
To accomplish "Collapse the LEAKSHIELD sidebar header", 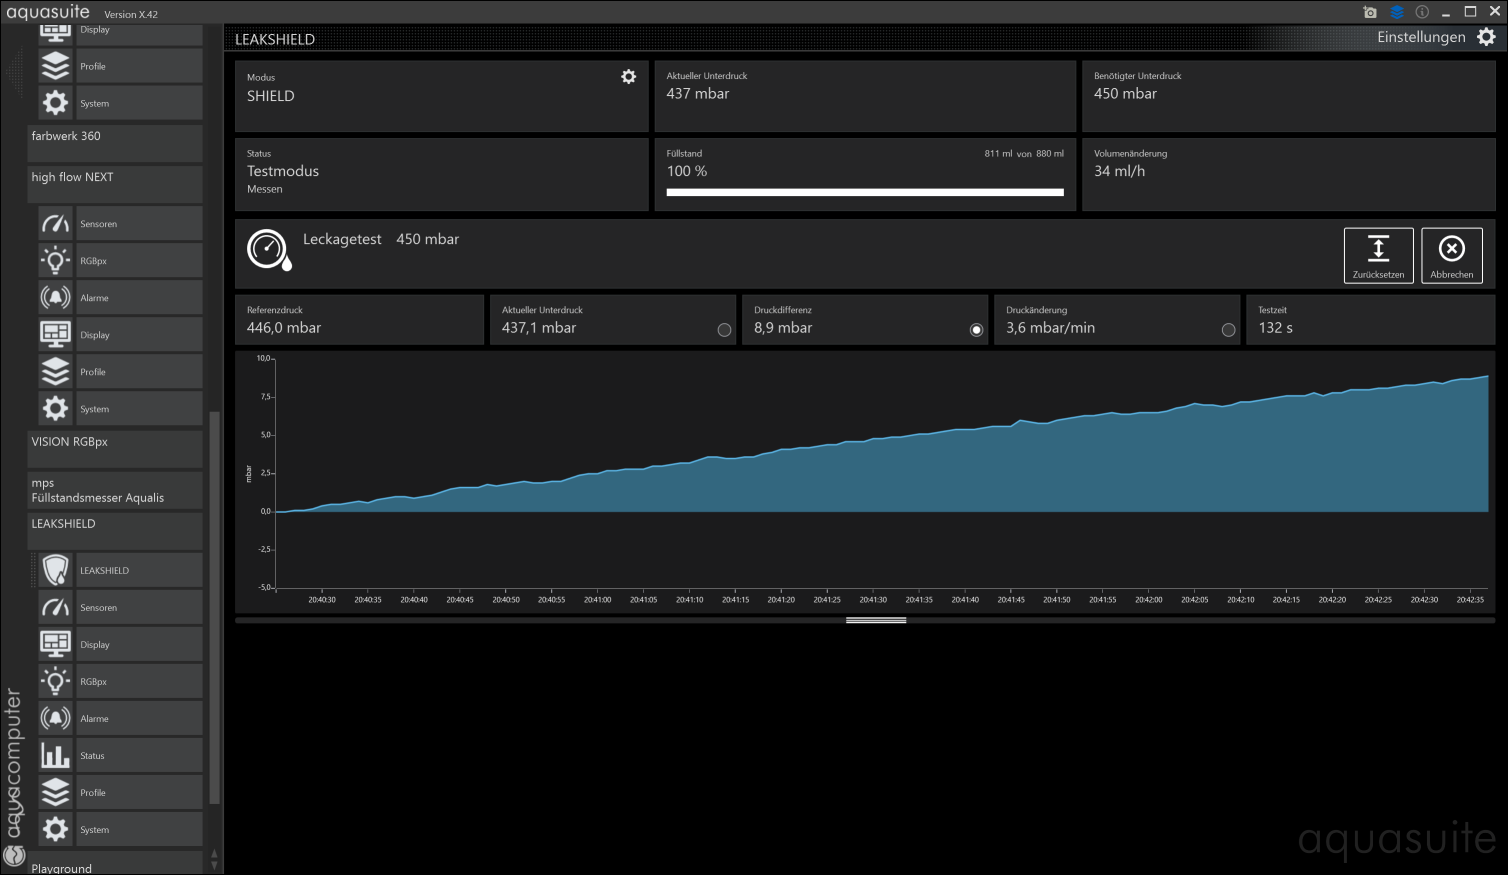I will pyautogui.click(x=115, y=531).
